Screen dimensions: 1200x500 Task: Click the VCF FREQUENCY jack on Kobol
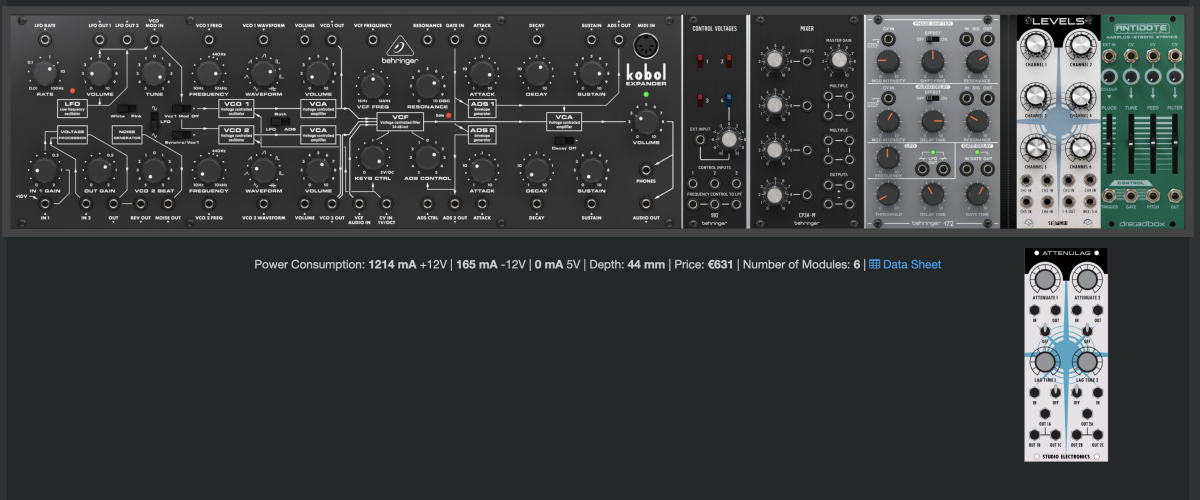[x=372, y=39]
